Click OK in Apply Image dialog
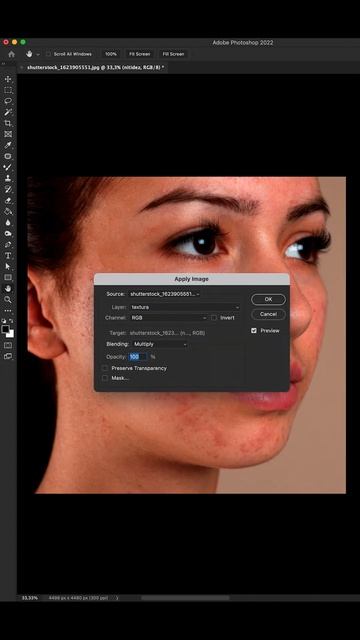Viewport: 360px width, 640px height. click(x=268, y=299)
